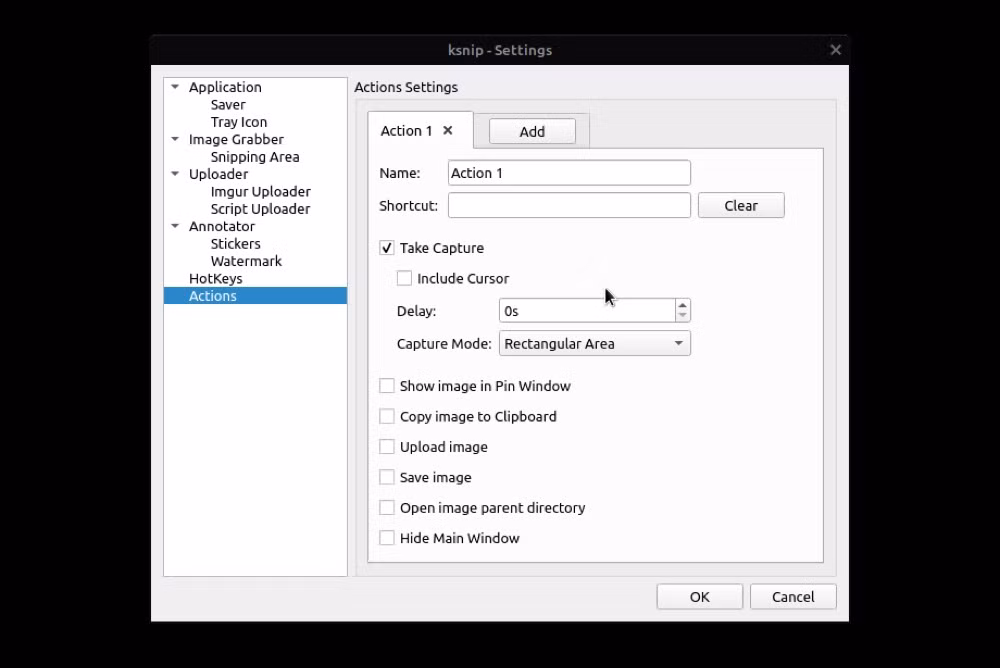Add a new action tab
The height and width of the screenshot is (668, 1000).
click(532, 131)
